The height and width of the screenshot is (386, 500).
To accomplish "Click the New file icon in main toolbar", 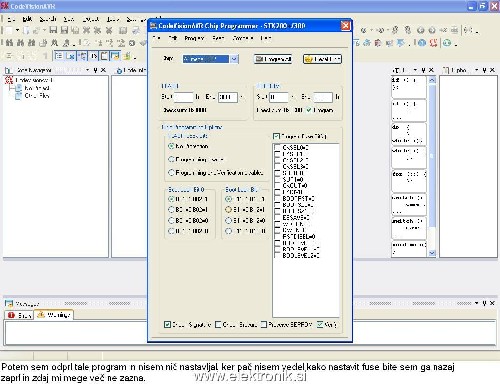I will 8,30.
